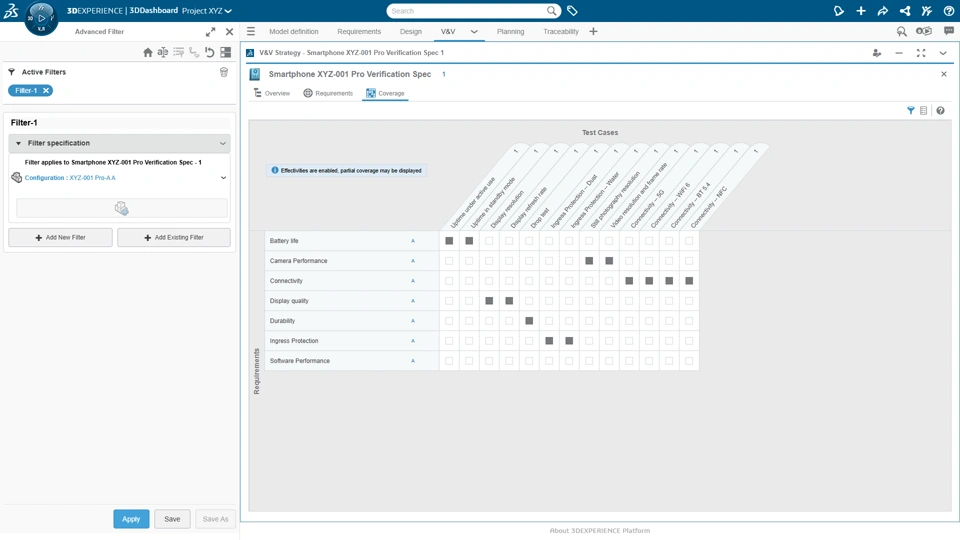Open the comments chat icon at top right
Screen dimensions: 960x540
[949, 31]
